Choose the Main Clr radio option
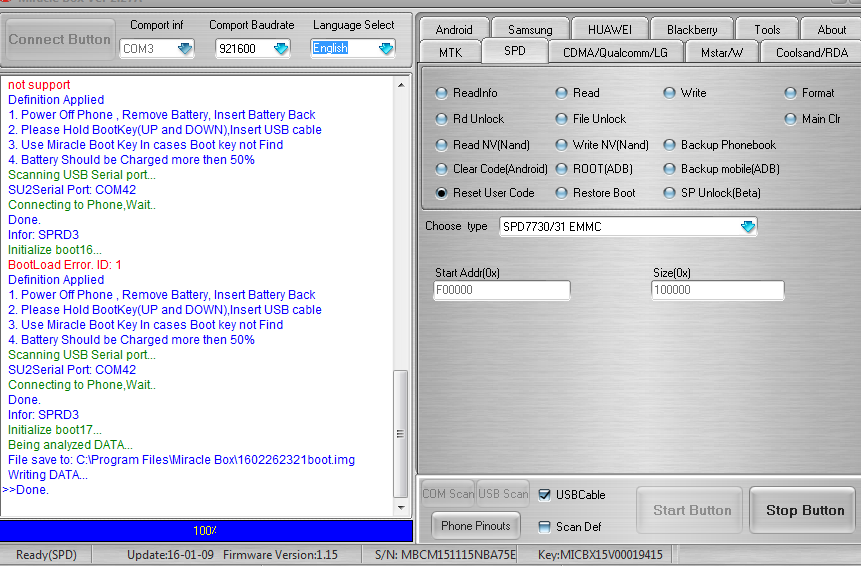The width and height of the screenshot is (861, 566). click(790, 119)
